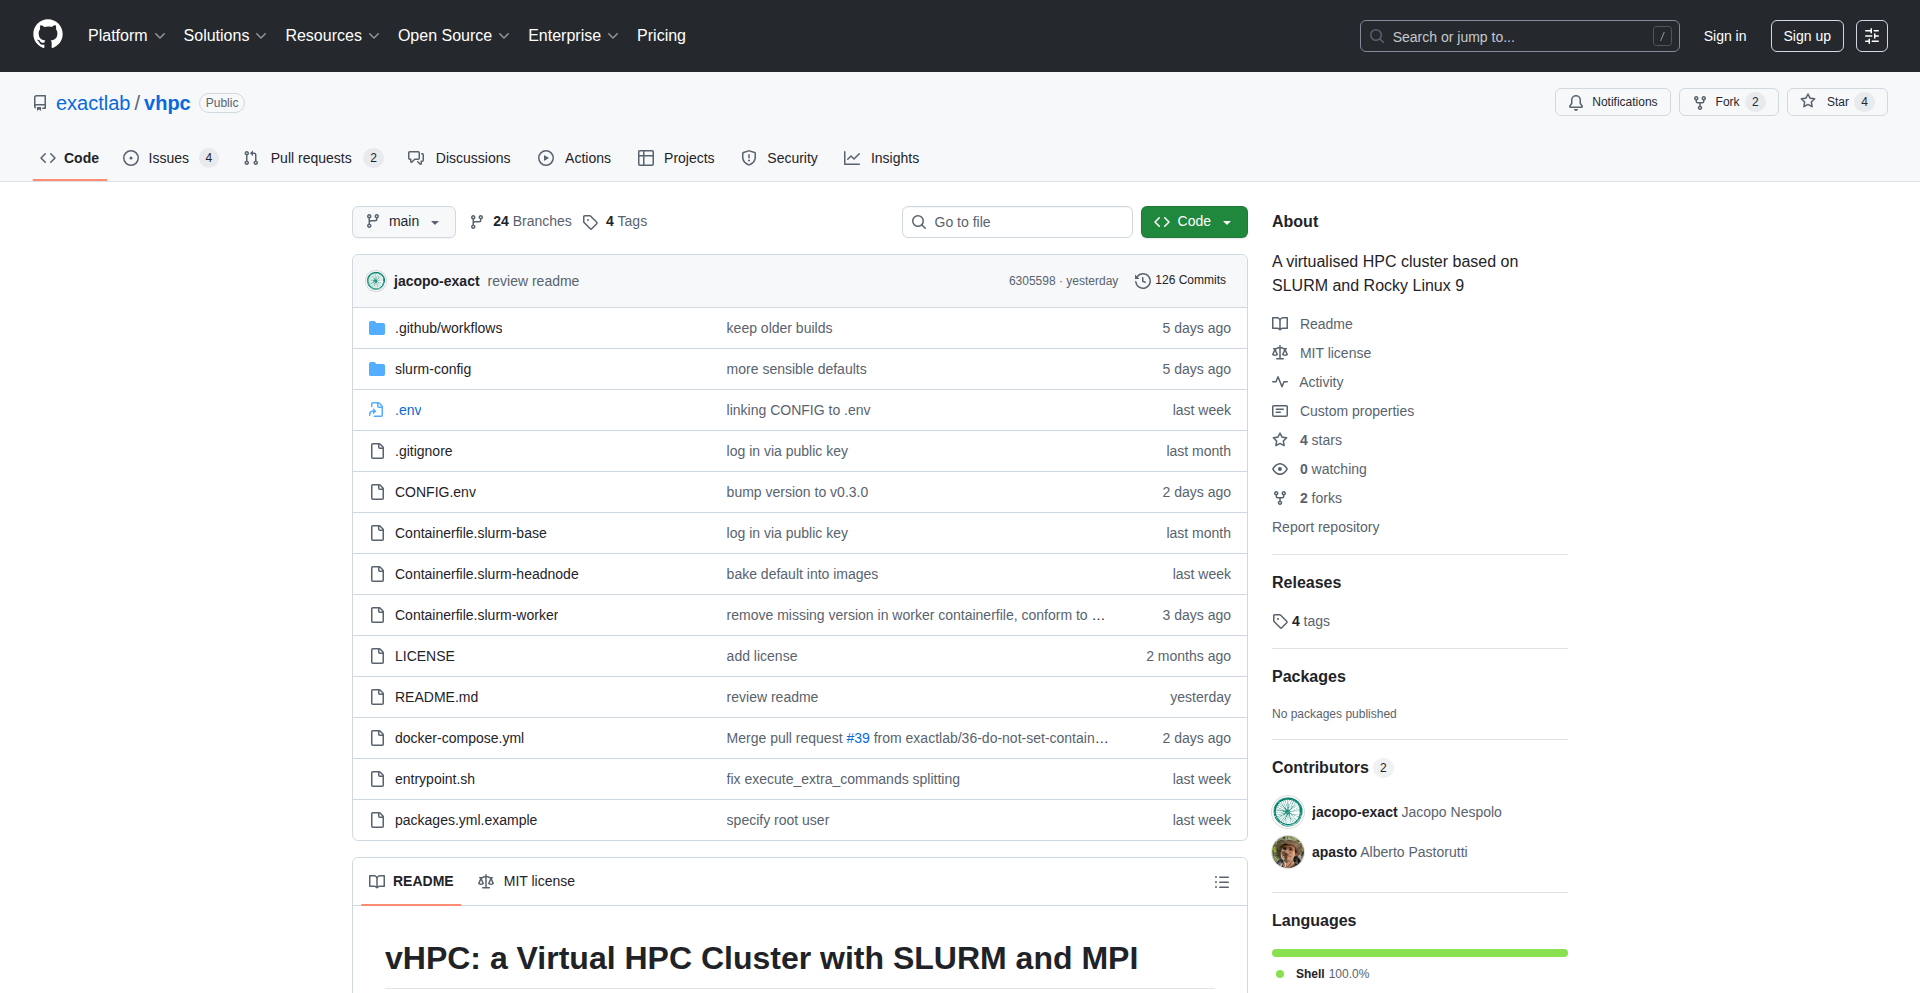Click the commit history clock icon
Image resolution: width=1920 pixels, height=993 pixels.
1144,281
